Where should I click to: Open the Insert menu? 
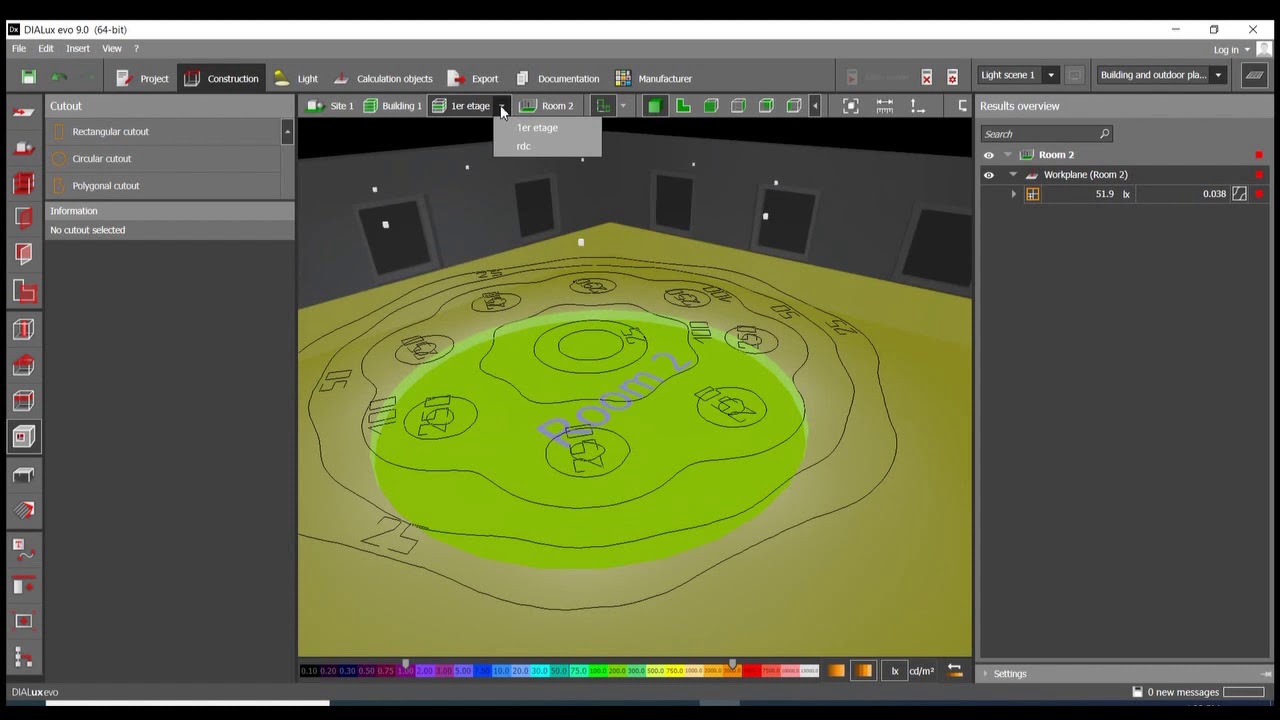(78, 48)
